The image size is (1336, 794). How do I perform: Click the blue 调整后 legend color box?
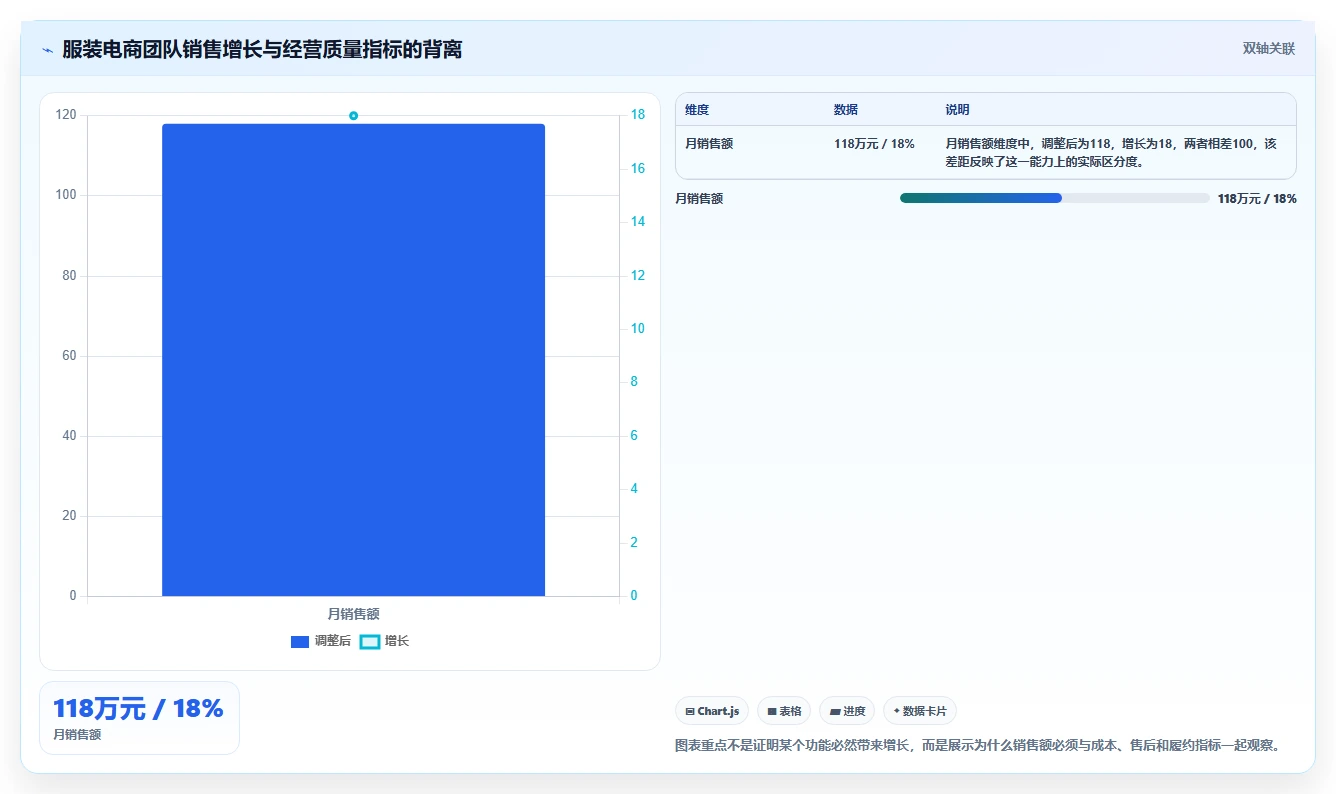coord(300,642)
